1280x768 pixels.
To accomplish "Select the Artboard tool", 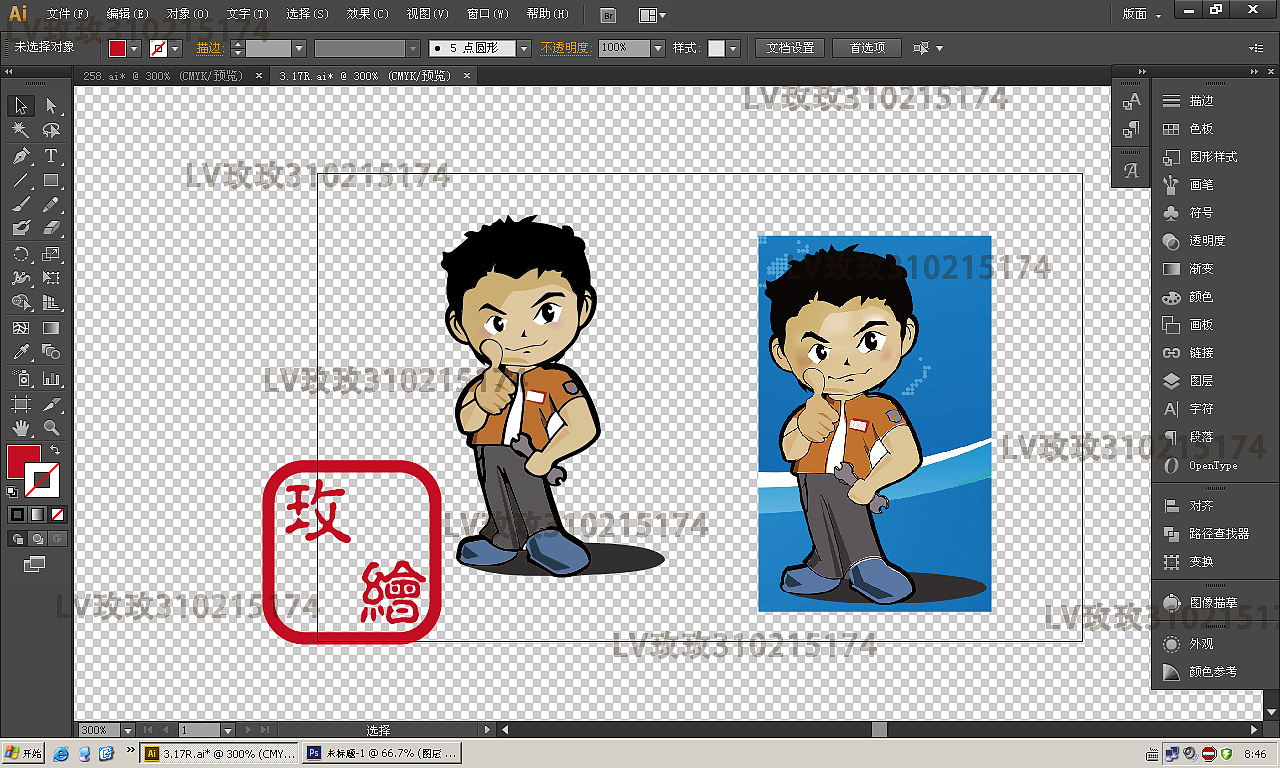I will (21, 404).
